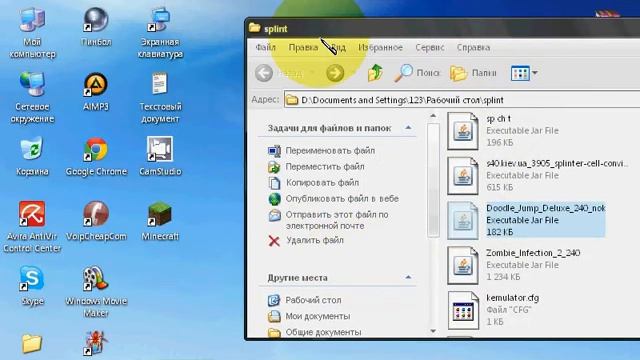Open the Сервис menu
The width and height of the screenshot is (640, 360).
[430, 47]
